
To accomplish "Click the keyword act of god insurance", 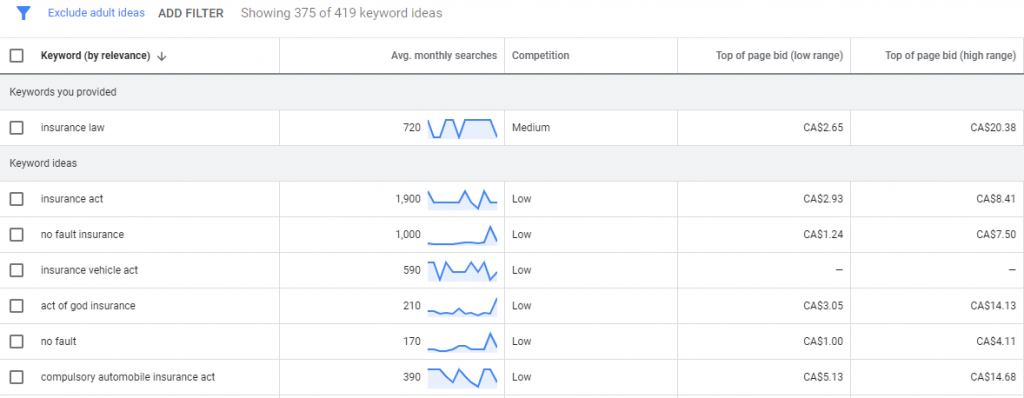I will point(88,305).
